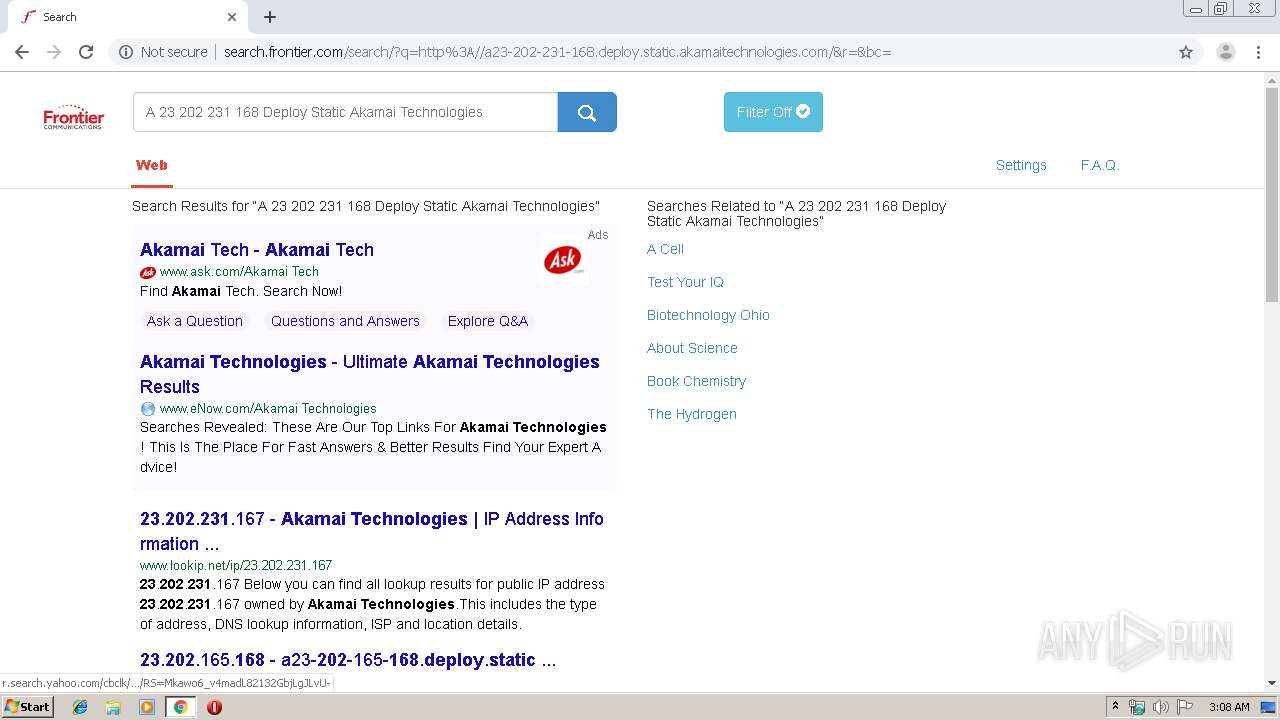This screenshot has height=720, width=1280.
Task: Close the Search browser tab
Action: pos(232,17)
